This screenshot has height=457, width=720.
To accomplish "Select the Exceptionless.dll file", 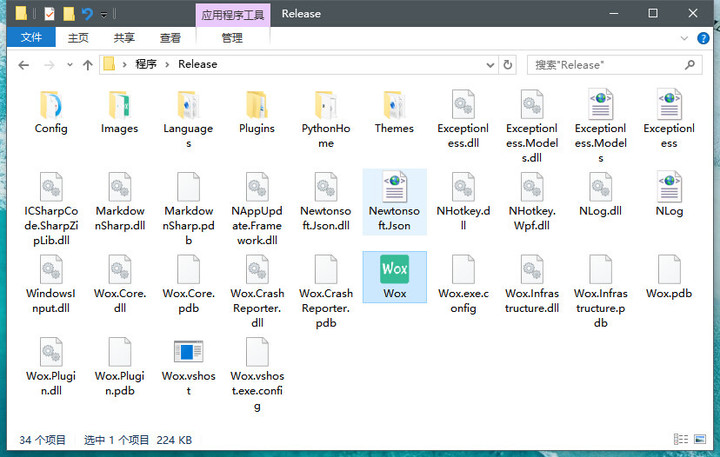I will 463,119.
